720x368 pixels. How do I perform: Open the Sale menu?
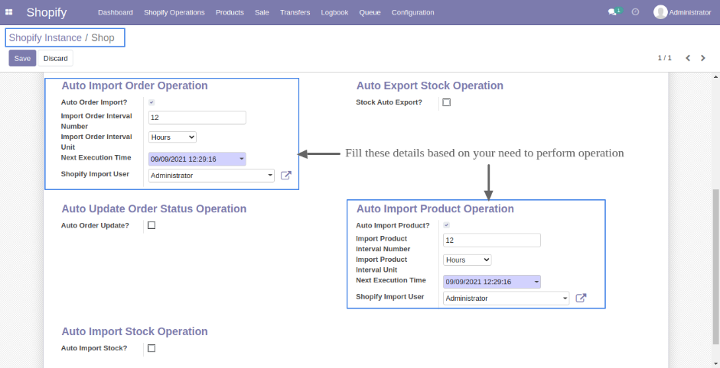click(x=262, y=12)
